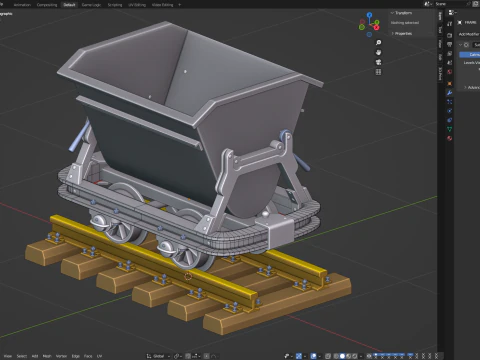The image size is (480, 360).
Task: Open the snapping options dropdown
Action: 196,356
